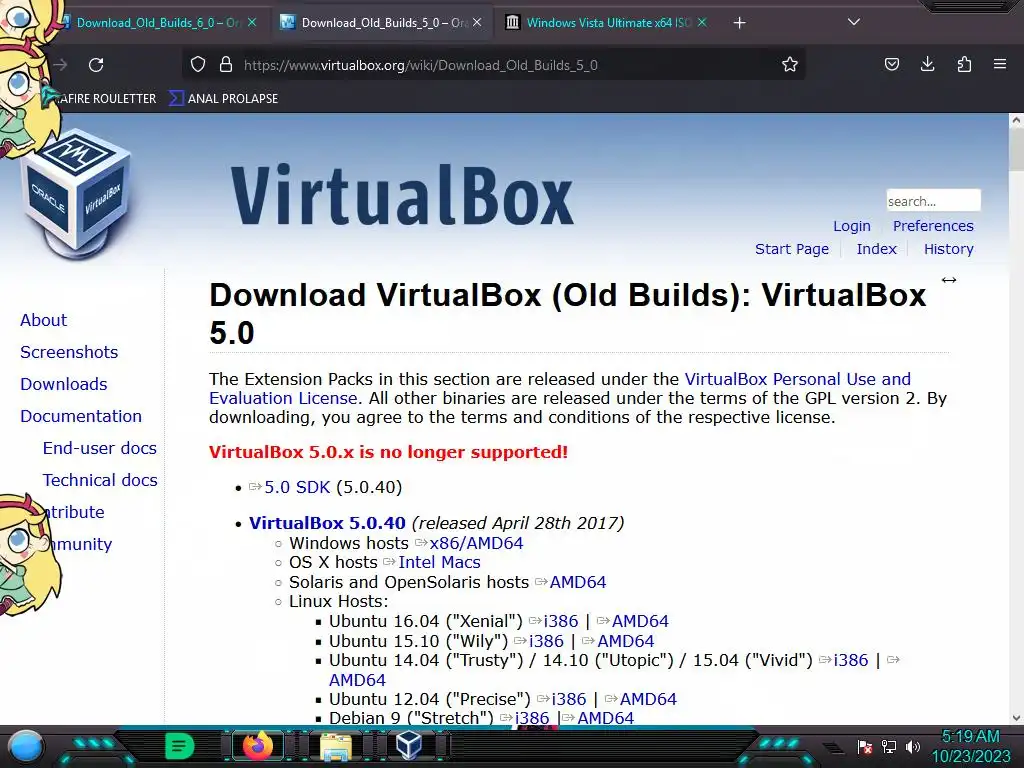Open the Preferences link
1024x768 pixels.
933,226
